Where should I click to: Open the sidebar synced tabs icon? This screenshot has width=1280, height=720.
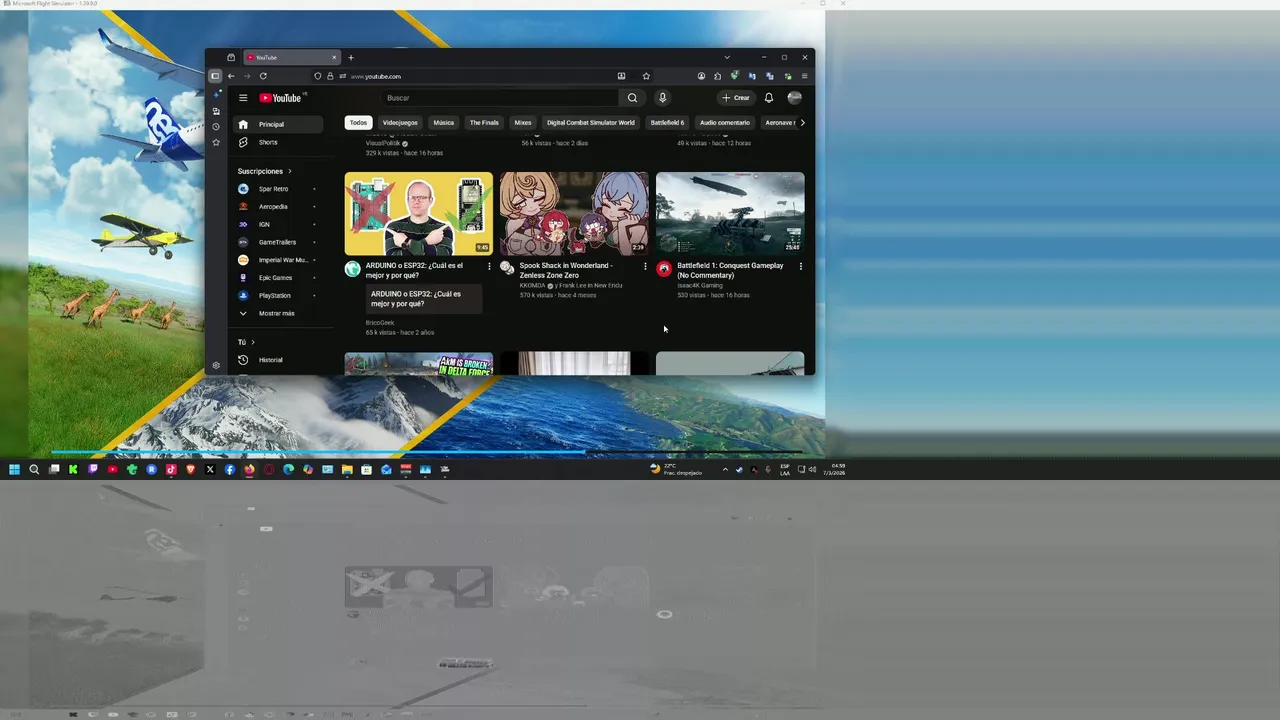click(215, 111)
